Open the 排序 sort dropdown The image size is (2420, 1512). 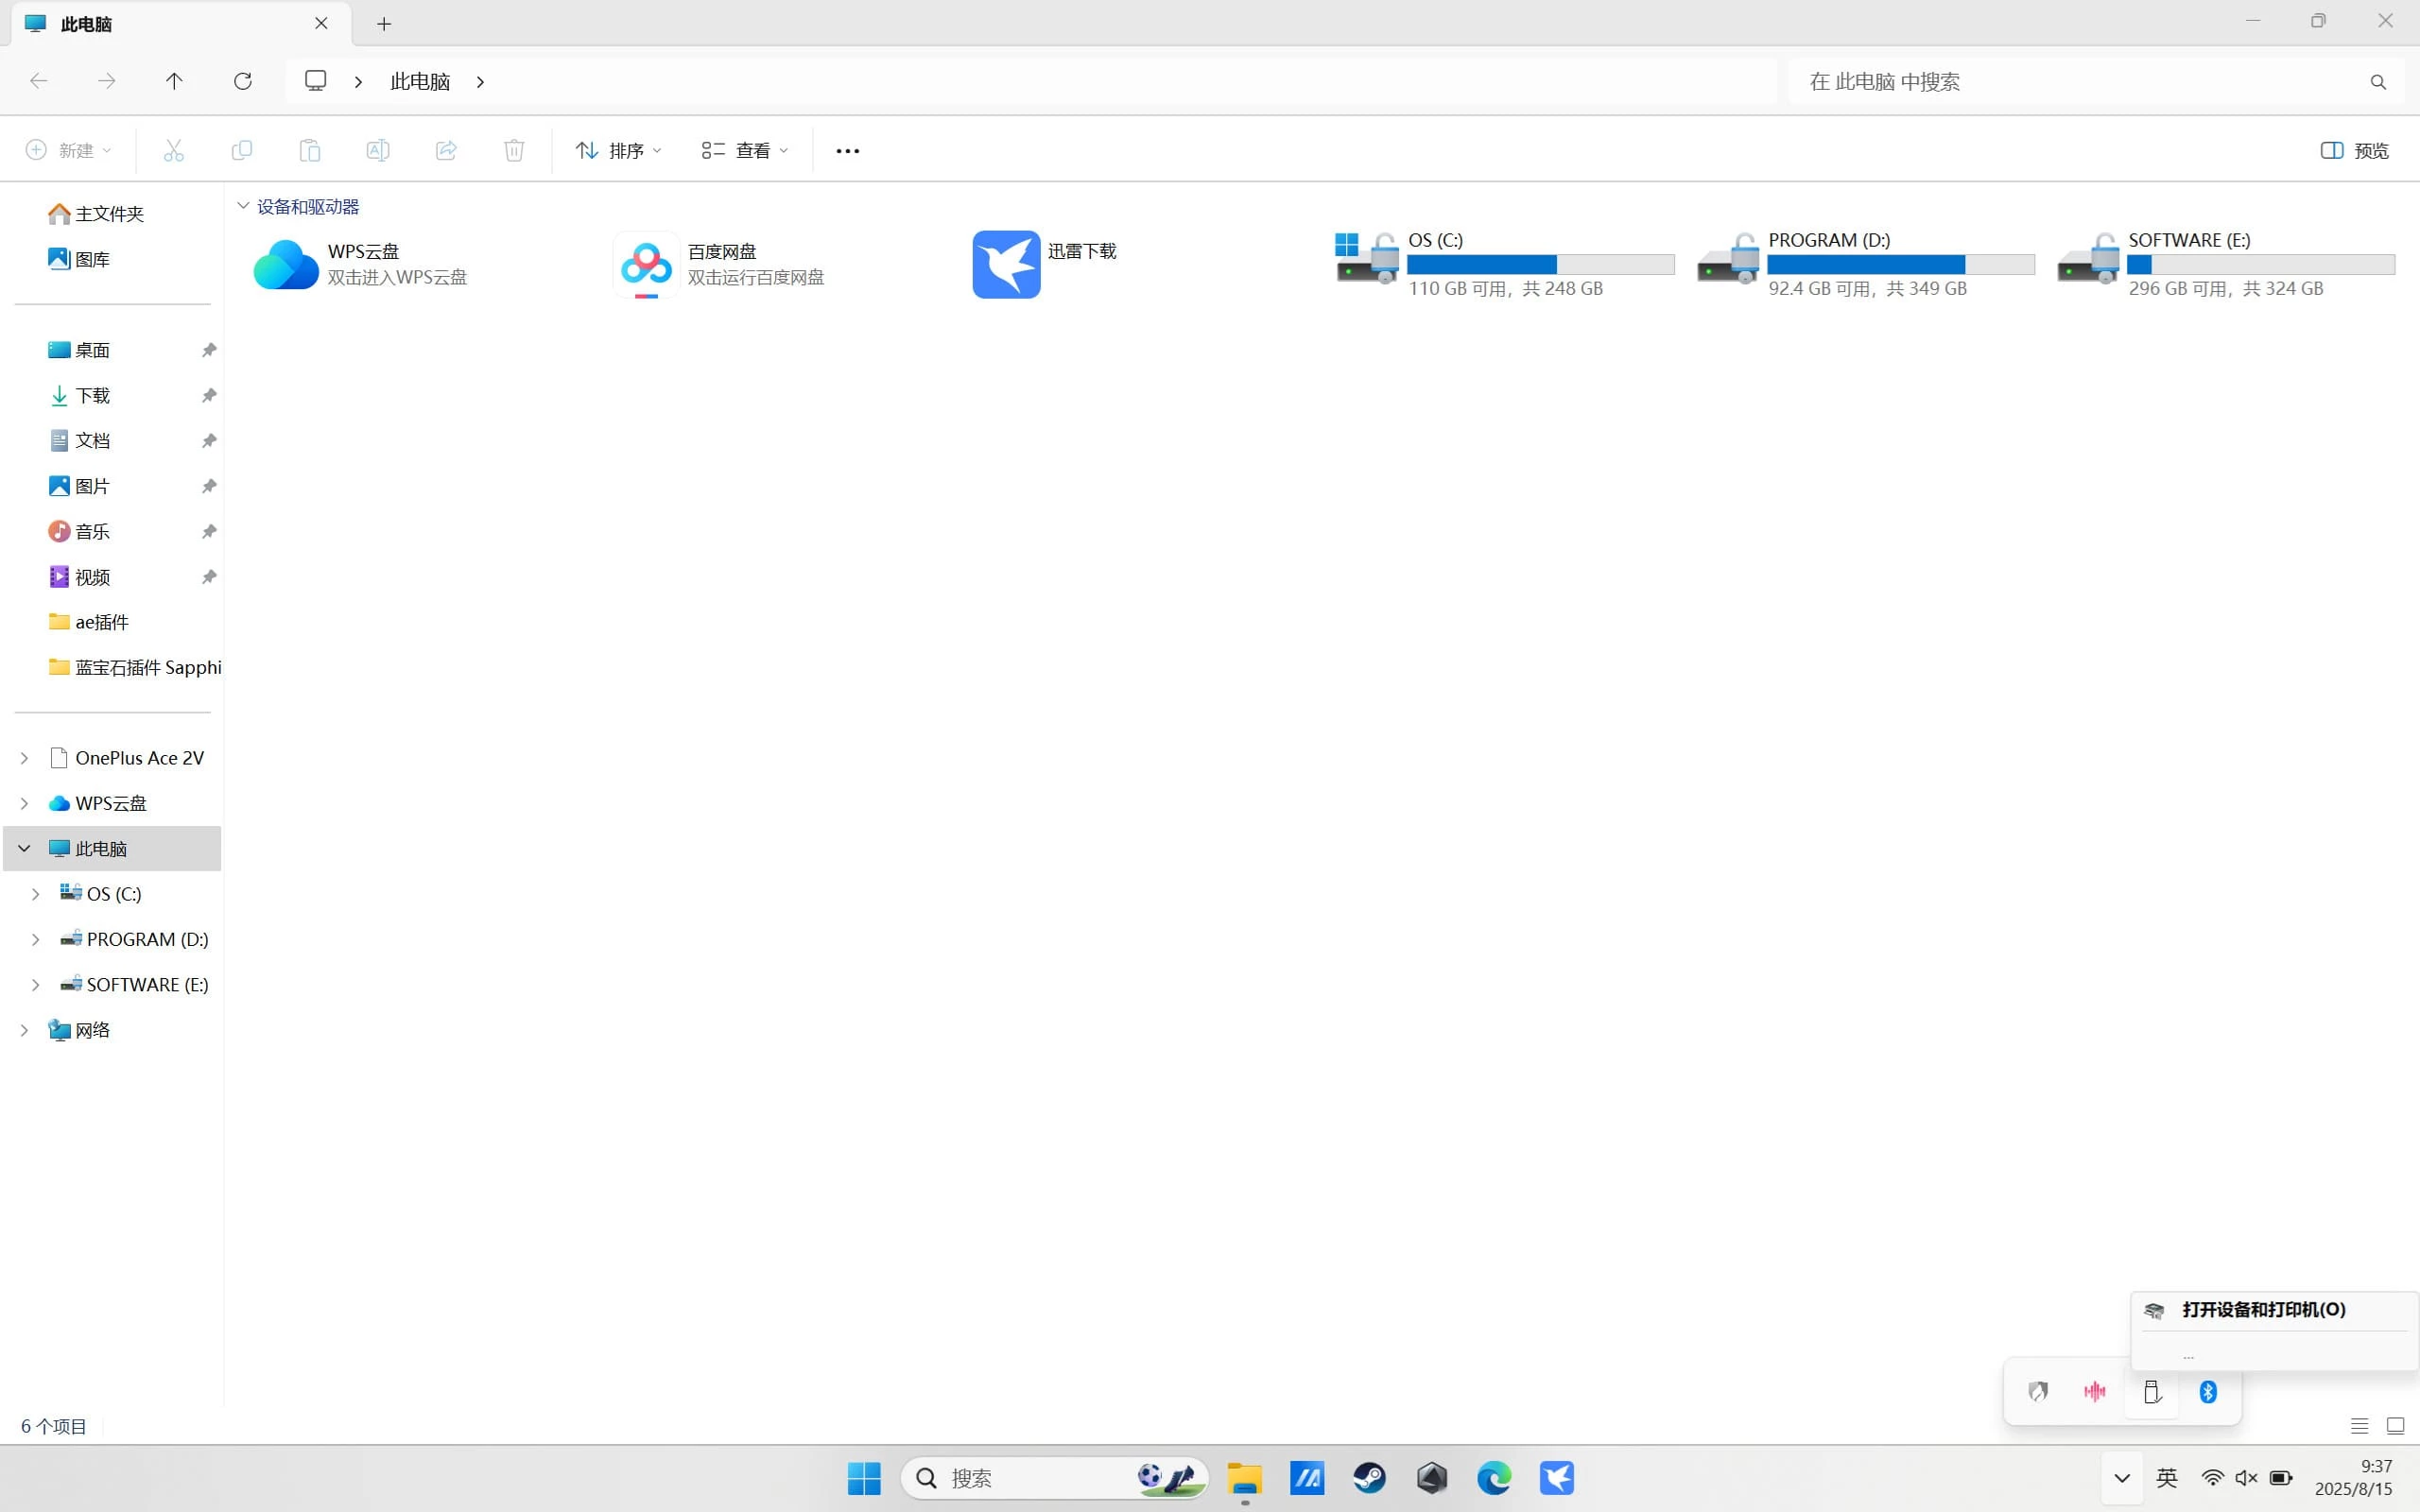[618, 150]
